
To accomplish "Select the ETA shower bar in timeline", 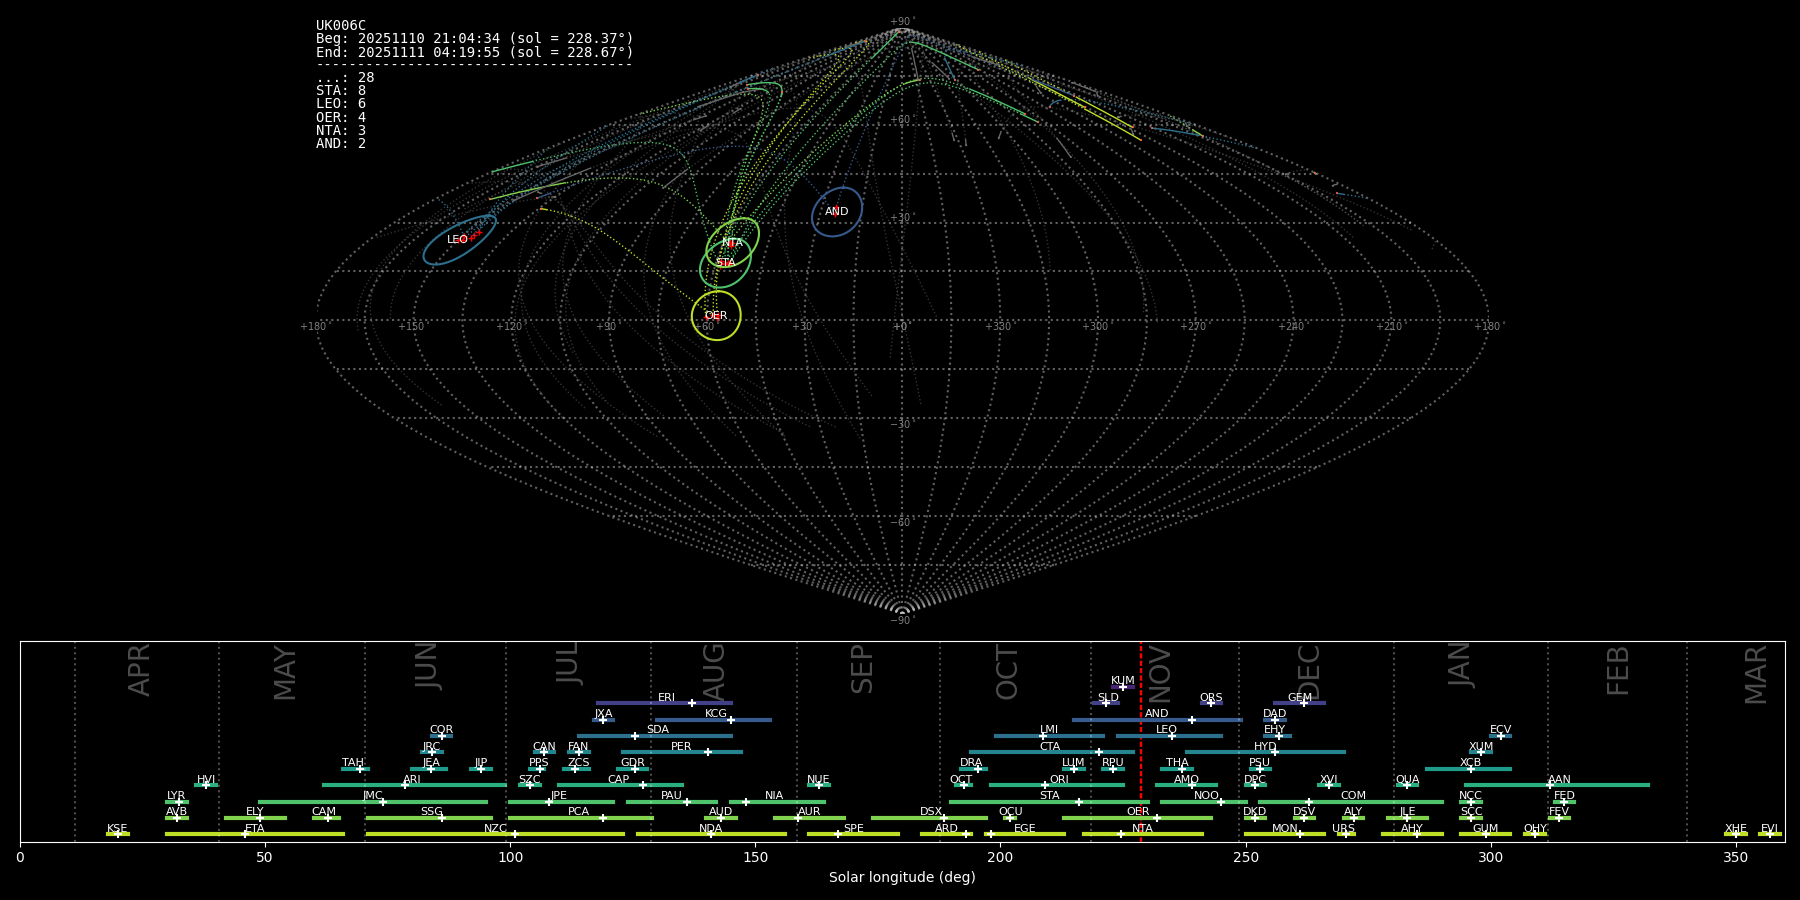I will (x=255, y=834).
